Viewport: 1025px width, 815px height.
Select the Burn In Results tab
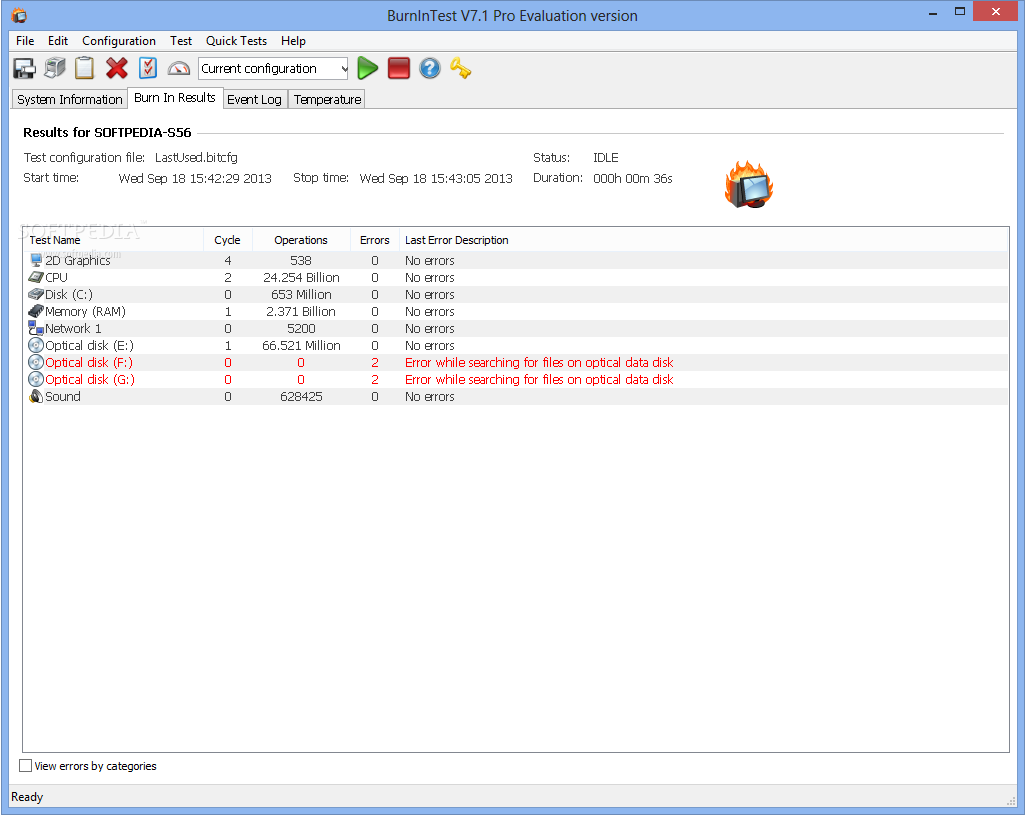(x=175, y=97)
